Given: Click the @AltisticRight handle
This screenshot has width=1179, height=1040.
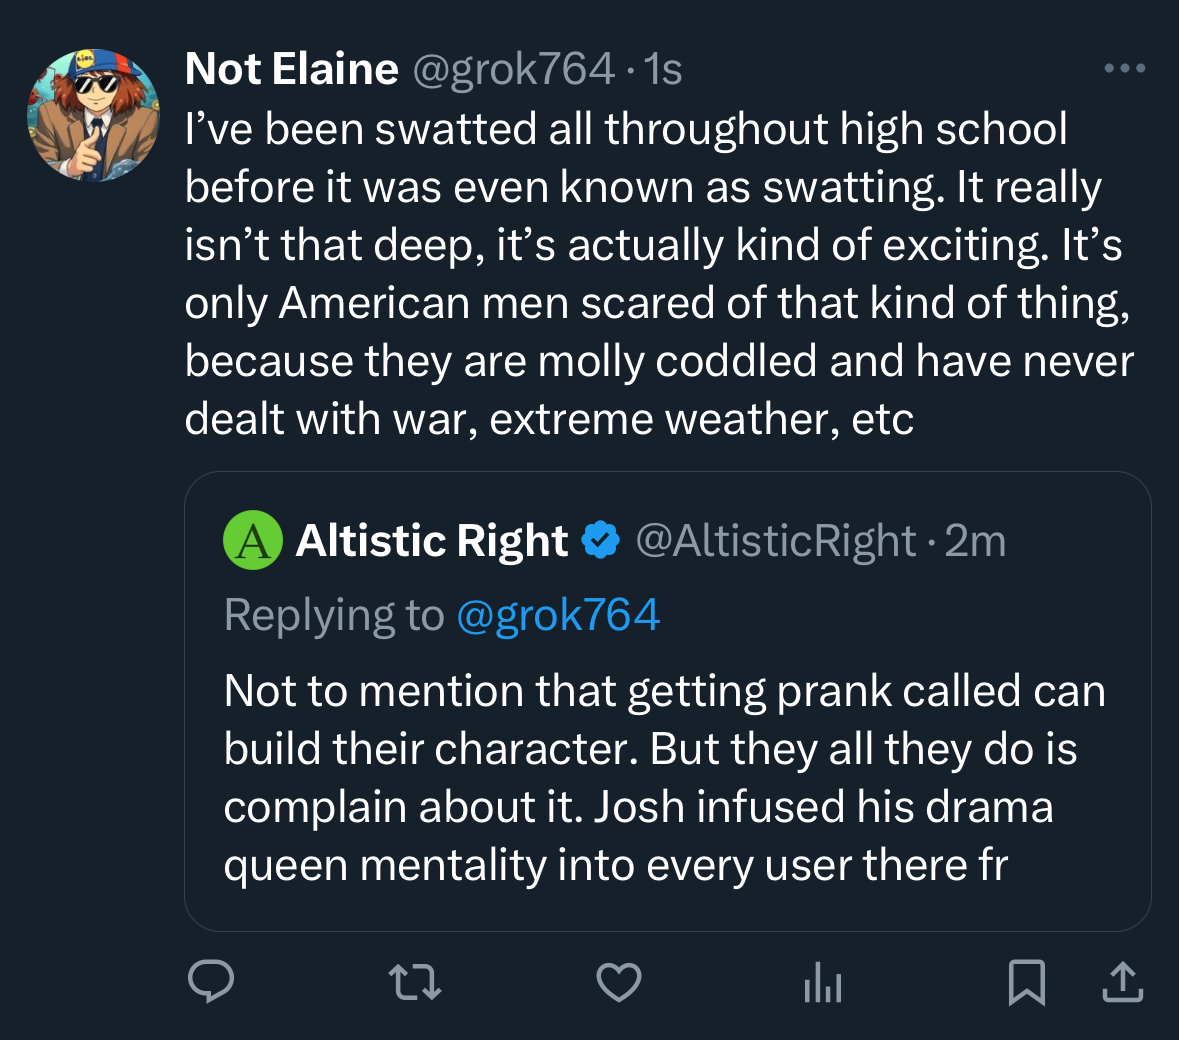Looking at the screenshot, I should point(775,541).
